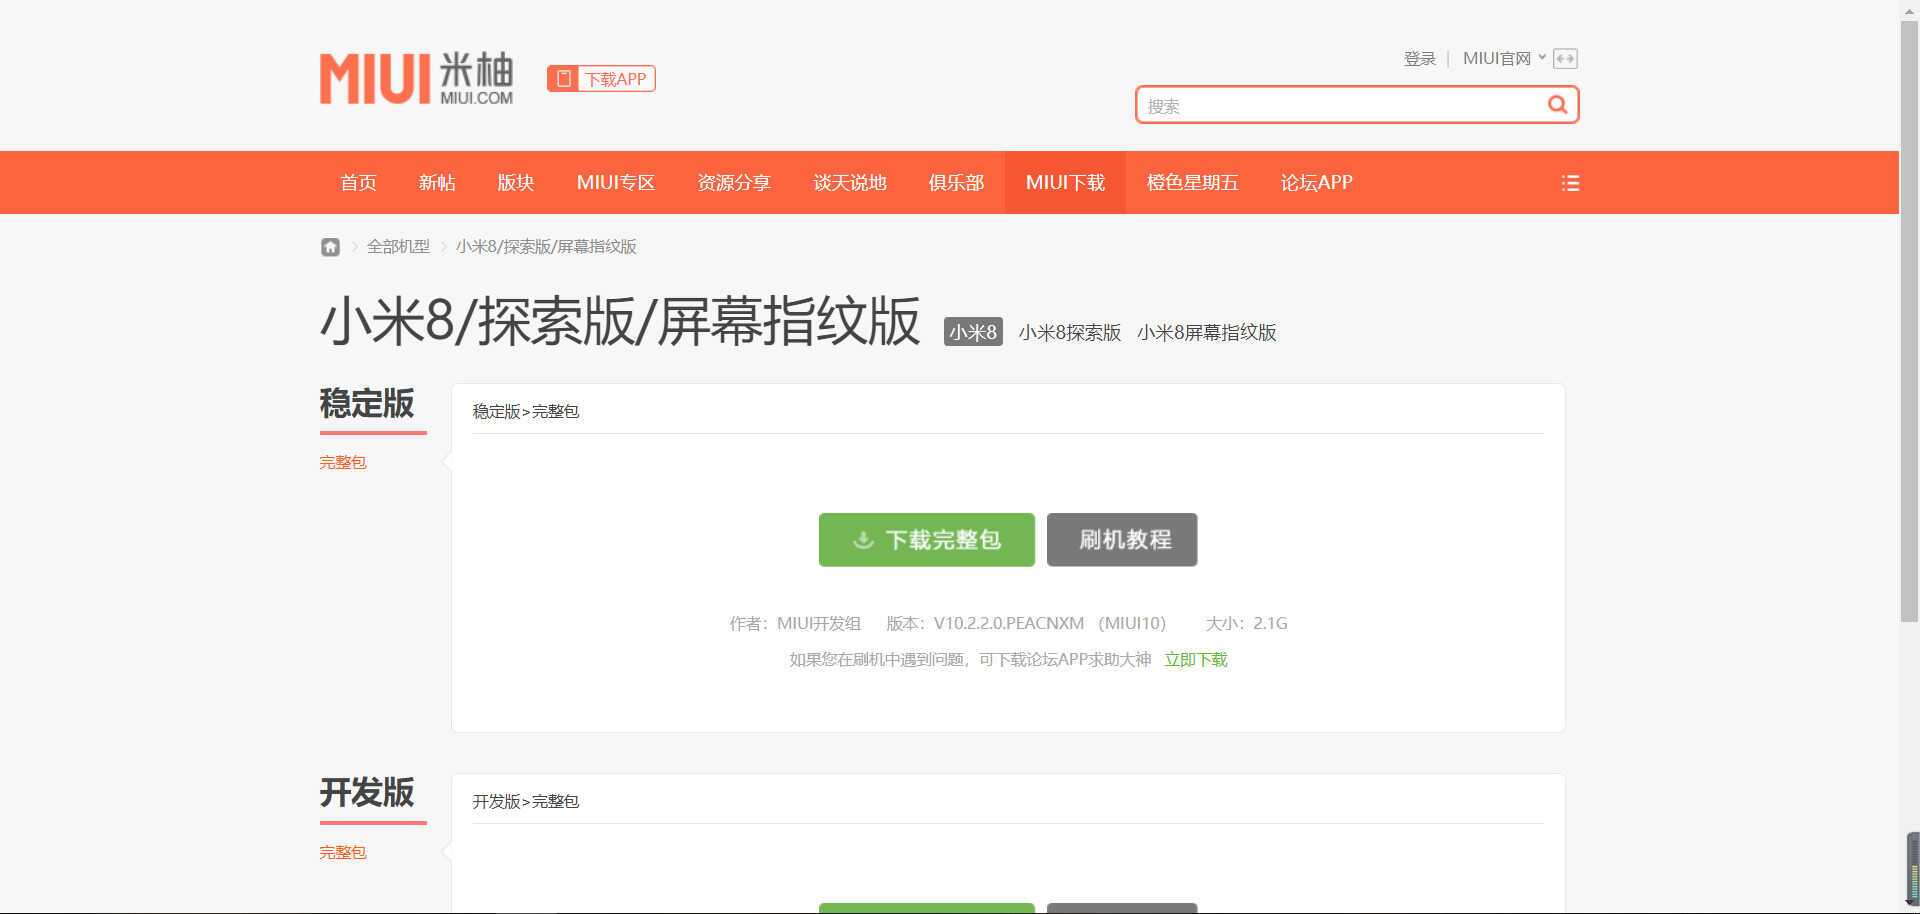Open the 俱乐部 nav item

click(x=956, y=183)
